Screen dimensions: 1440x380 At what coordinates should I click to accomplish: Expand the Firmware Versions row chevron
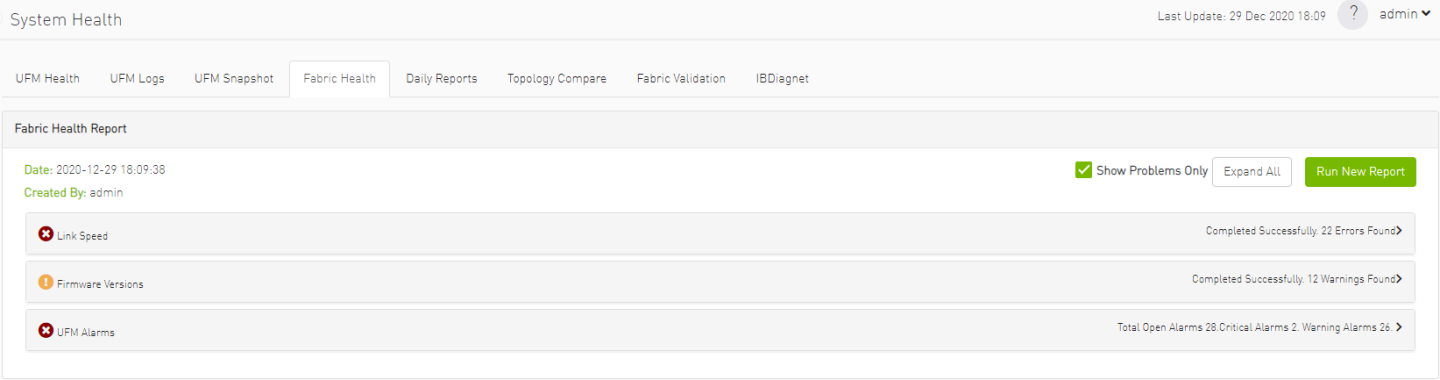point(1399,279)
